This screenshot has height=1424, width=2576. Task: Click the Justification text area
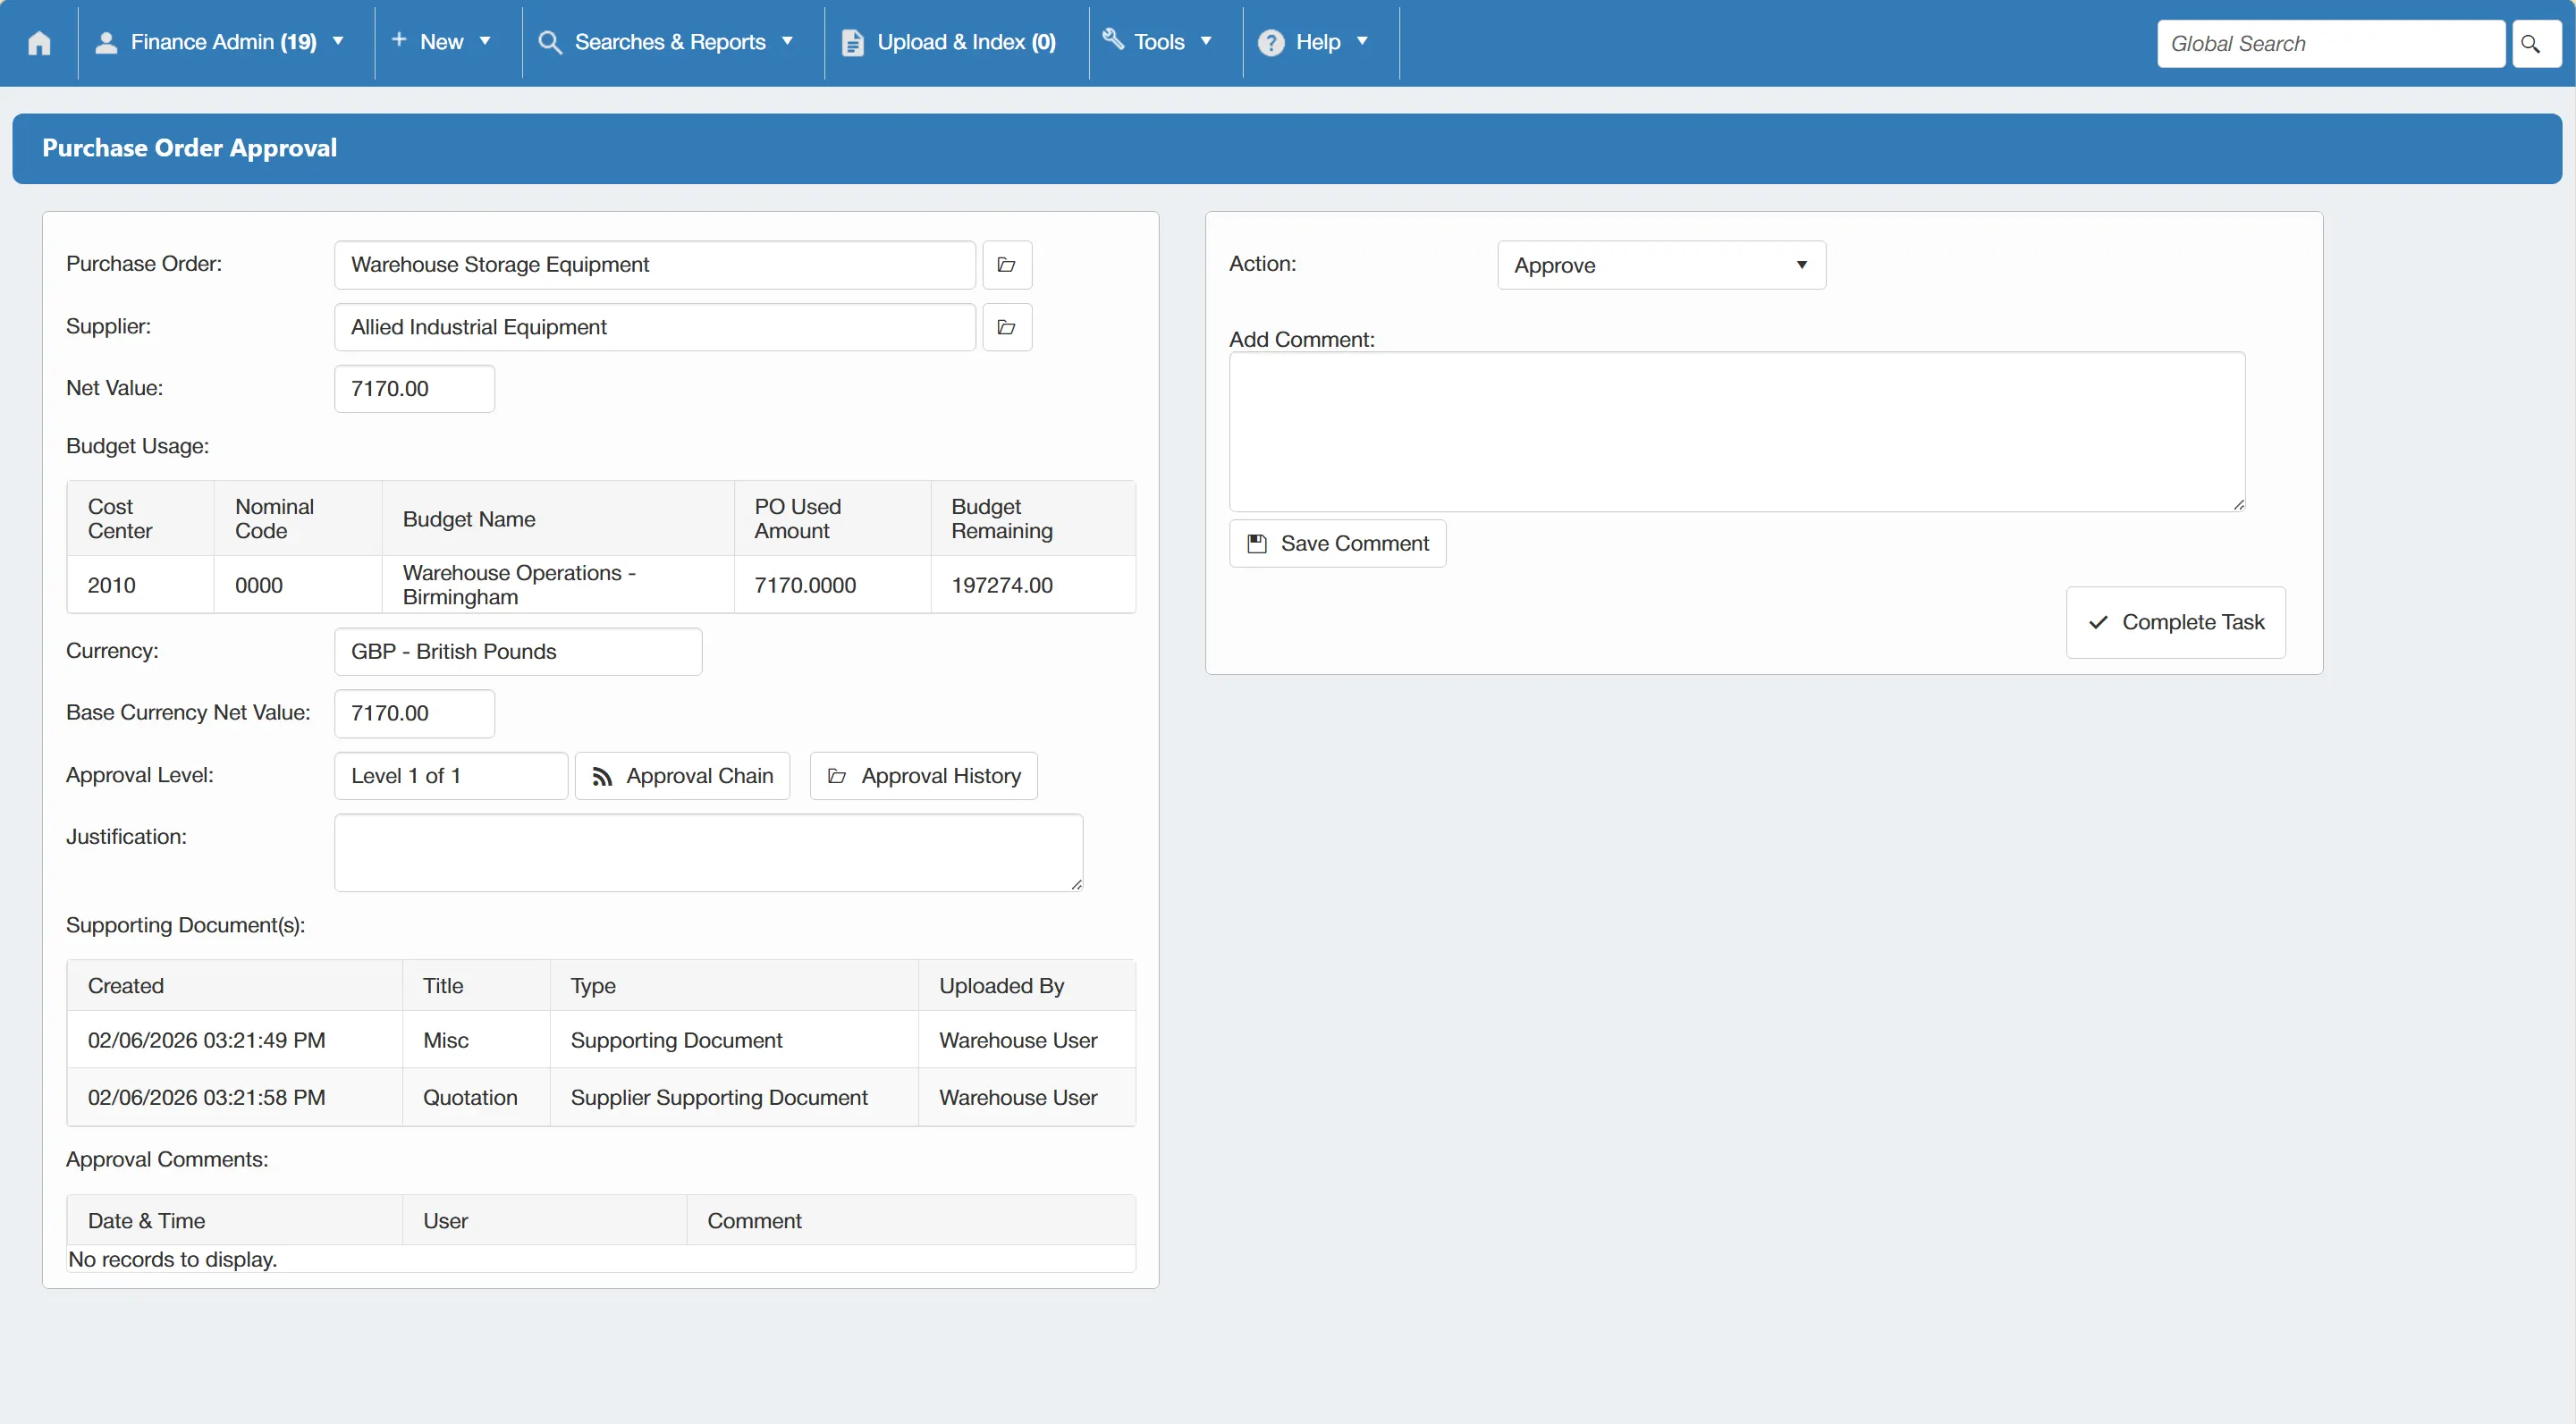(708, 852)
